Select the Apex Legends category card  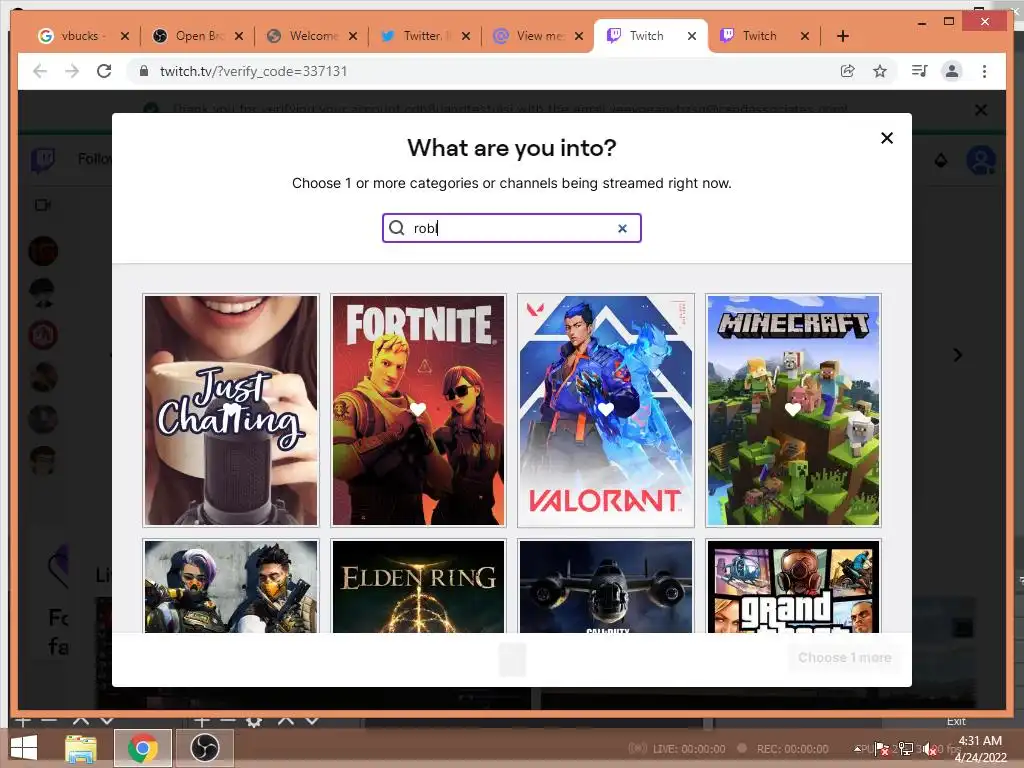[231, 586]
